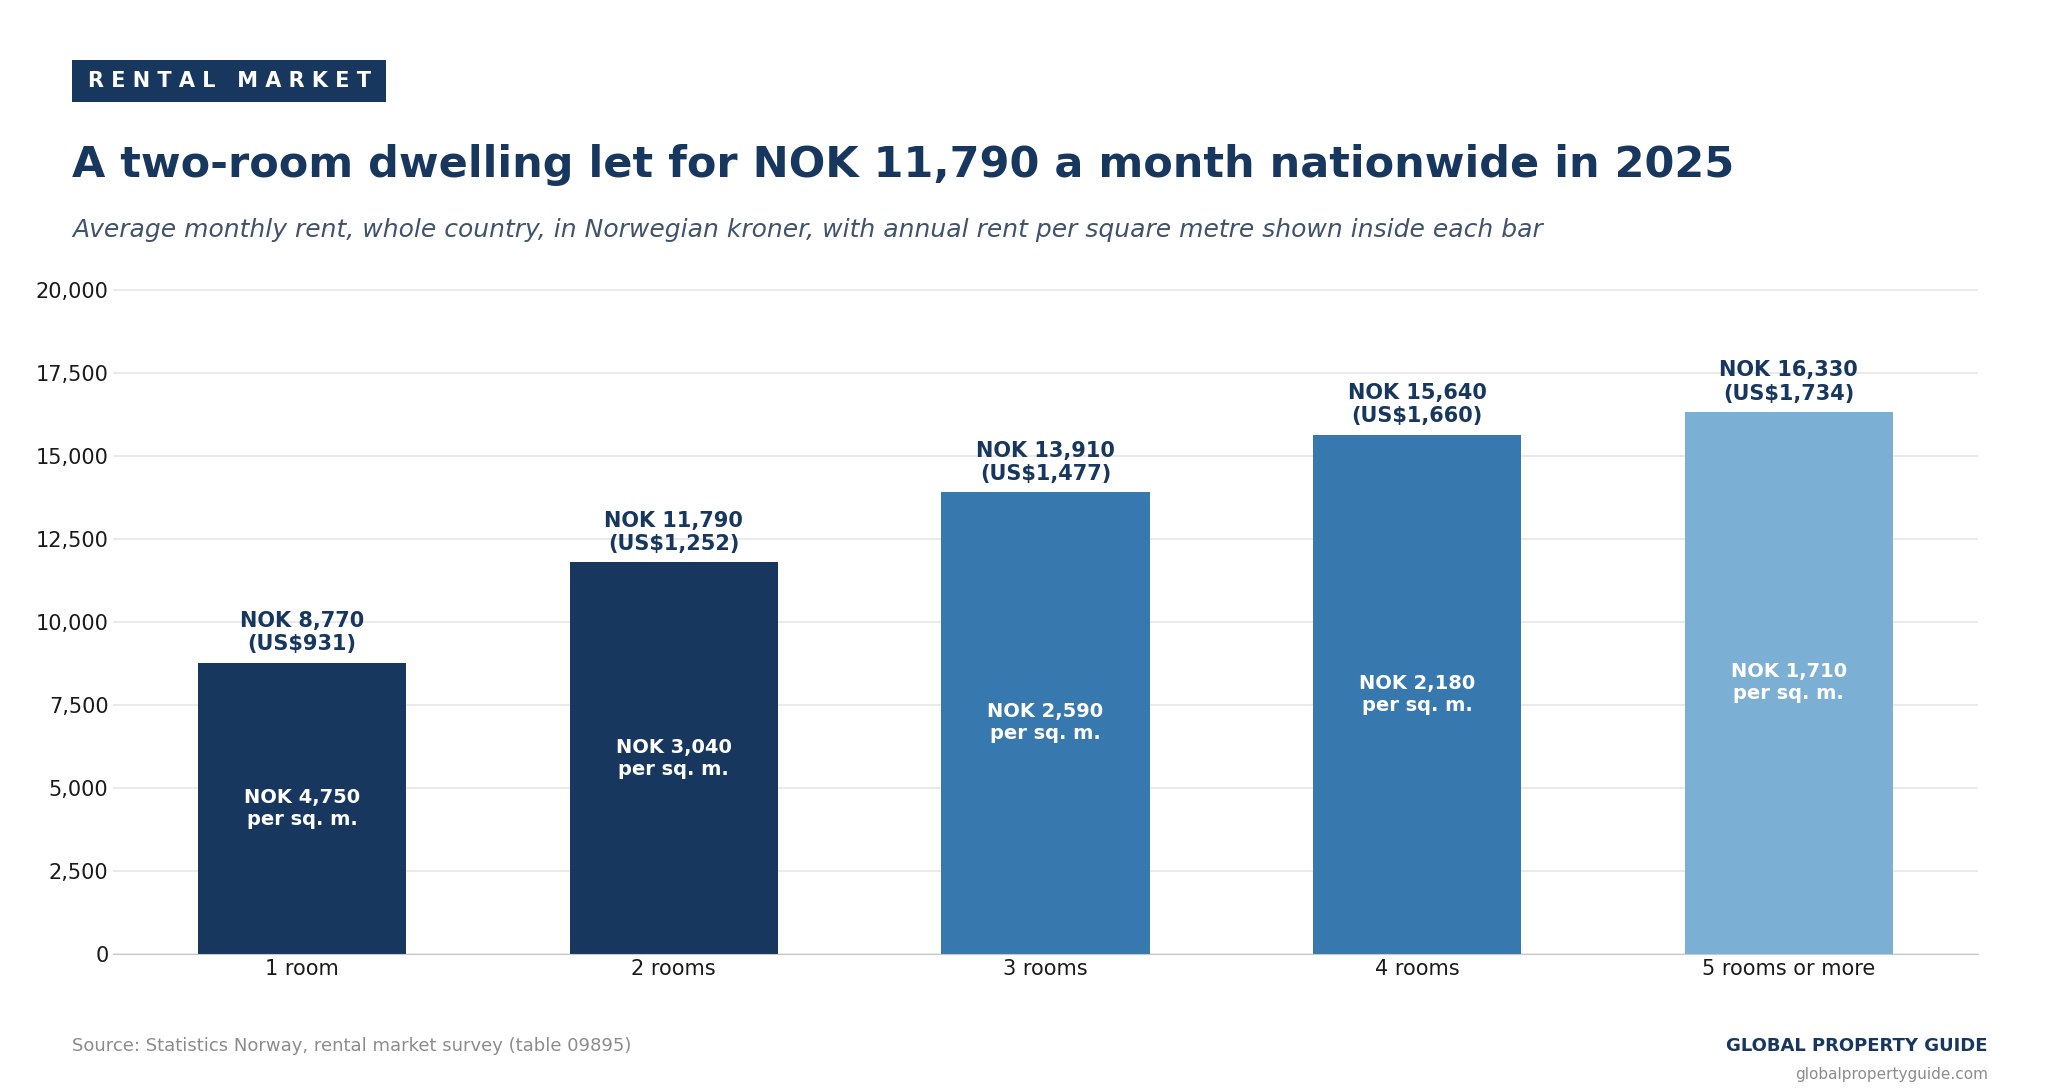2060x1090 pixels.
Task: Click the 15,000 y-axis tick label
Action: 72,457
